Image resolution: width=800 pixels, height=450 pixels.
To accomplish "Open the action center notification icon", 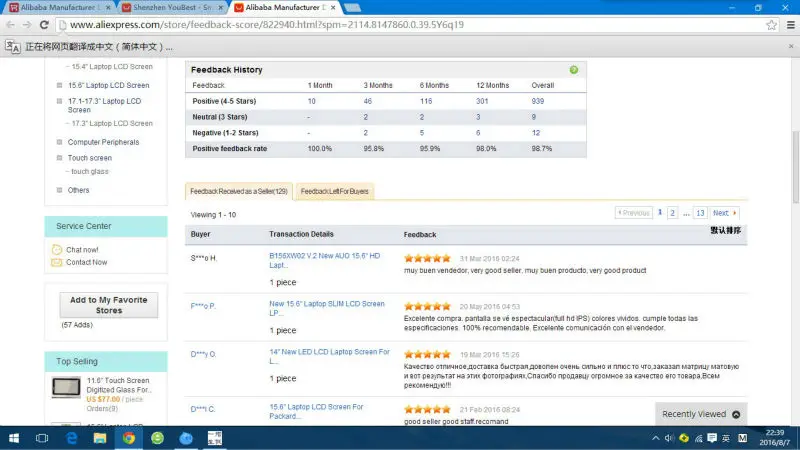I will 712,438.
